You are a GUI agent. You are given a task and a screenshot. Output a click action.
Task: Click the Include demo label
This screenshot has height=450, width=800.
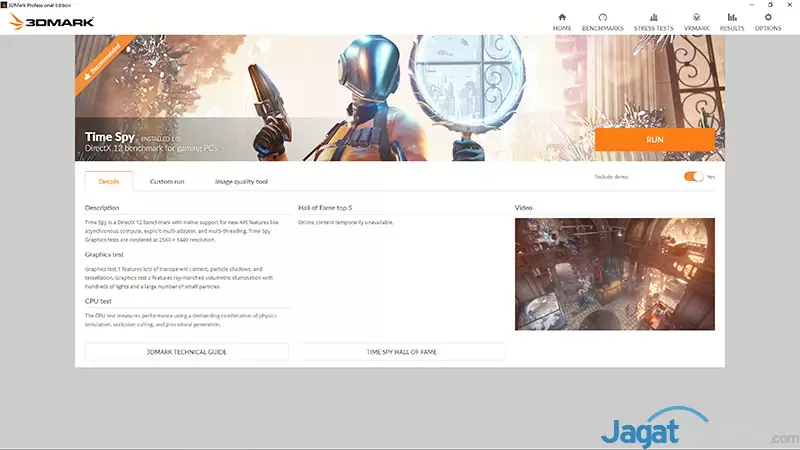click(x=611, y=177)
